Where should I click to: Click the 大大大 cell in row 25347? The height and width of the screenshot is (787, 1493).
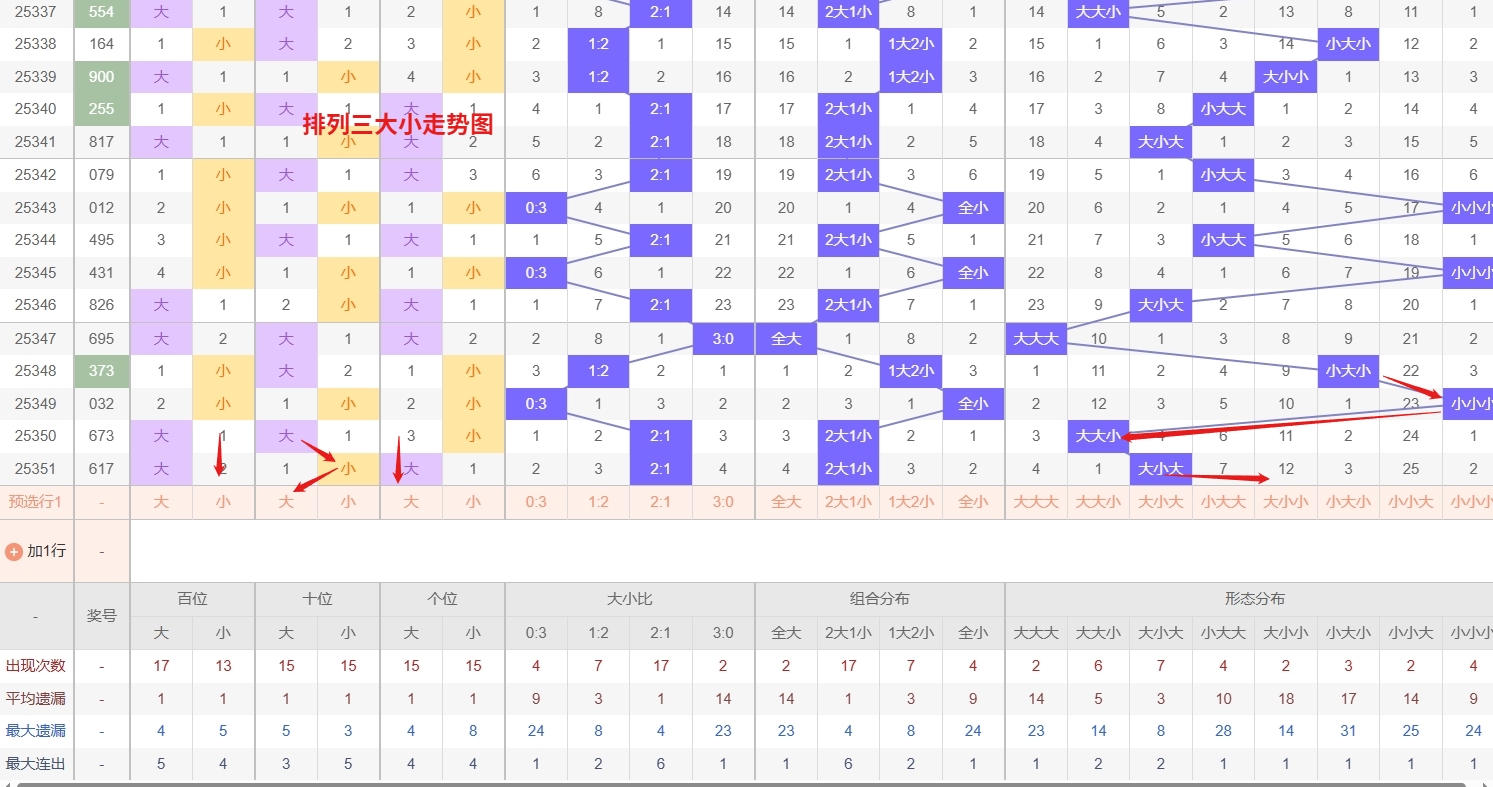[1036, 339]
